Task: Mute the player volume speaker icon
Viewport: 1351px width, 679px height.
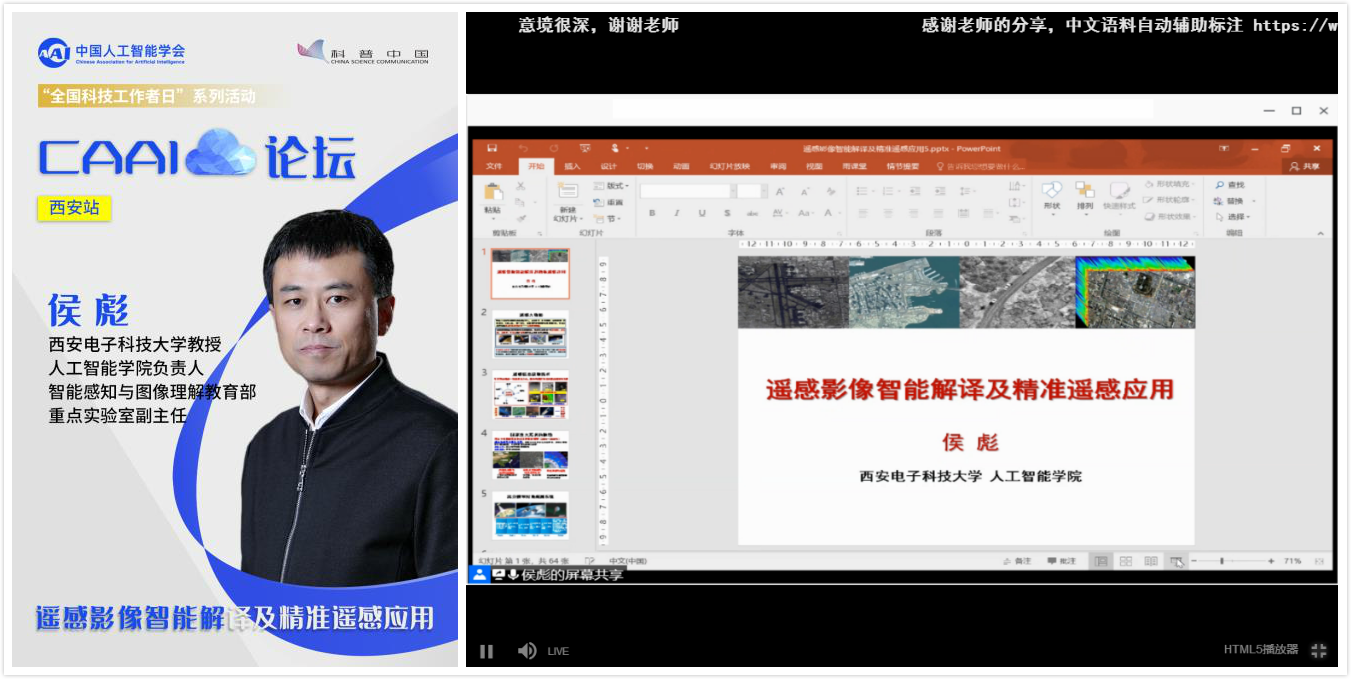Action: [527, 651]
